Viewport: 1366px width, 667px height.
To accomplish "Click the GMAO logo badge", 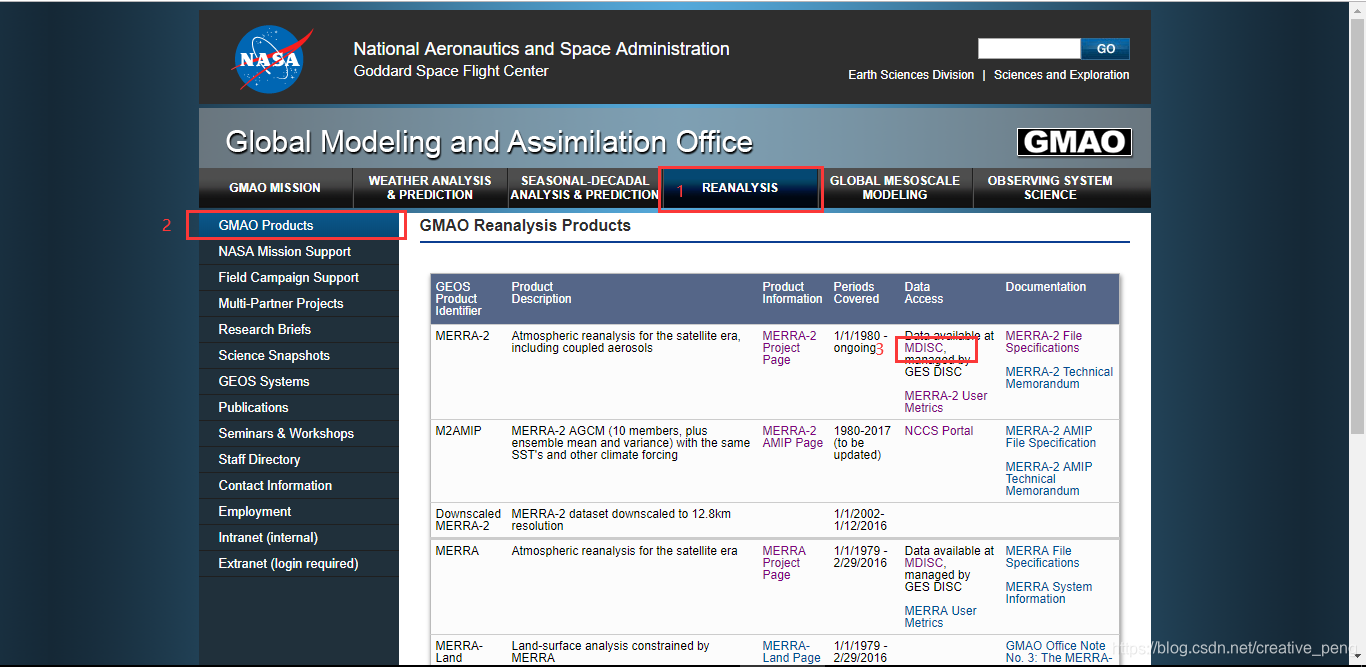I will (1074, 142).
